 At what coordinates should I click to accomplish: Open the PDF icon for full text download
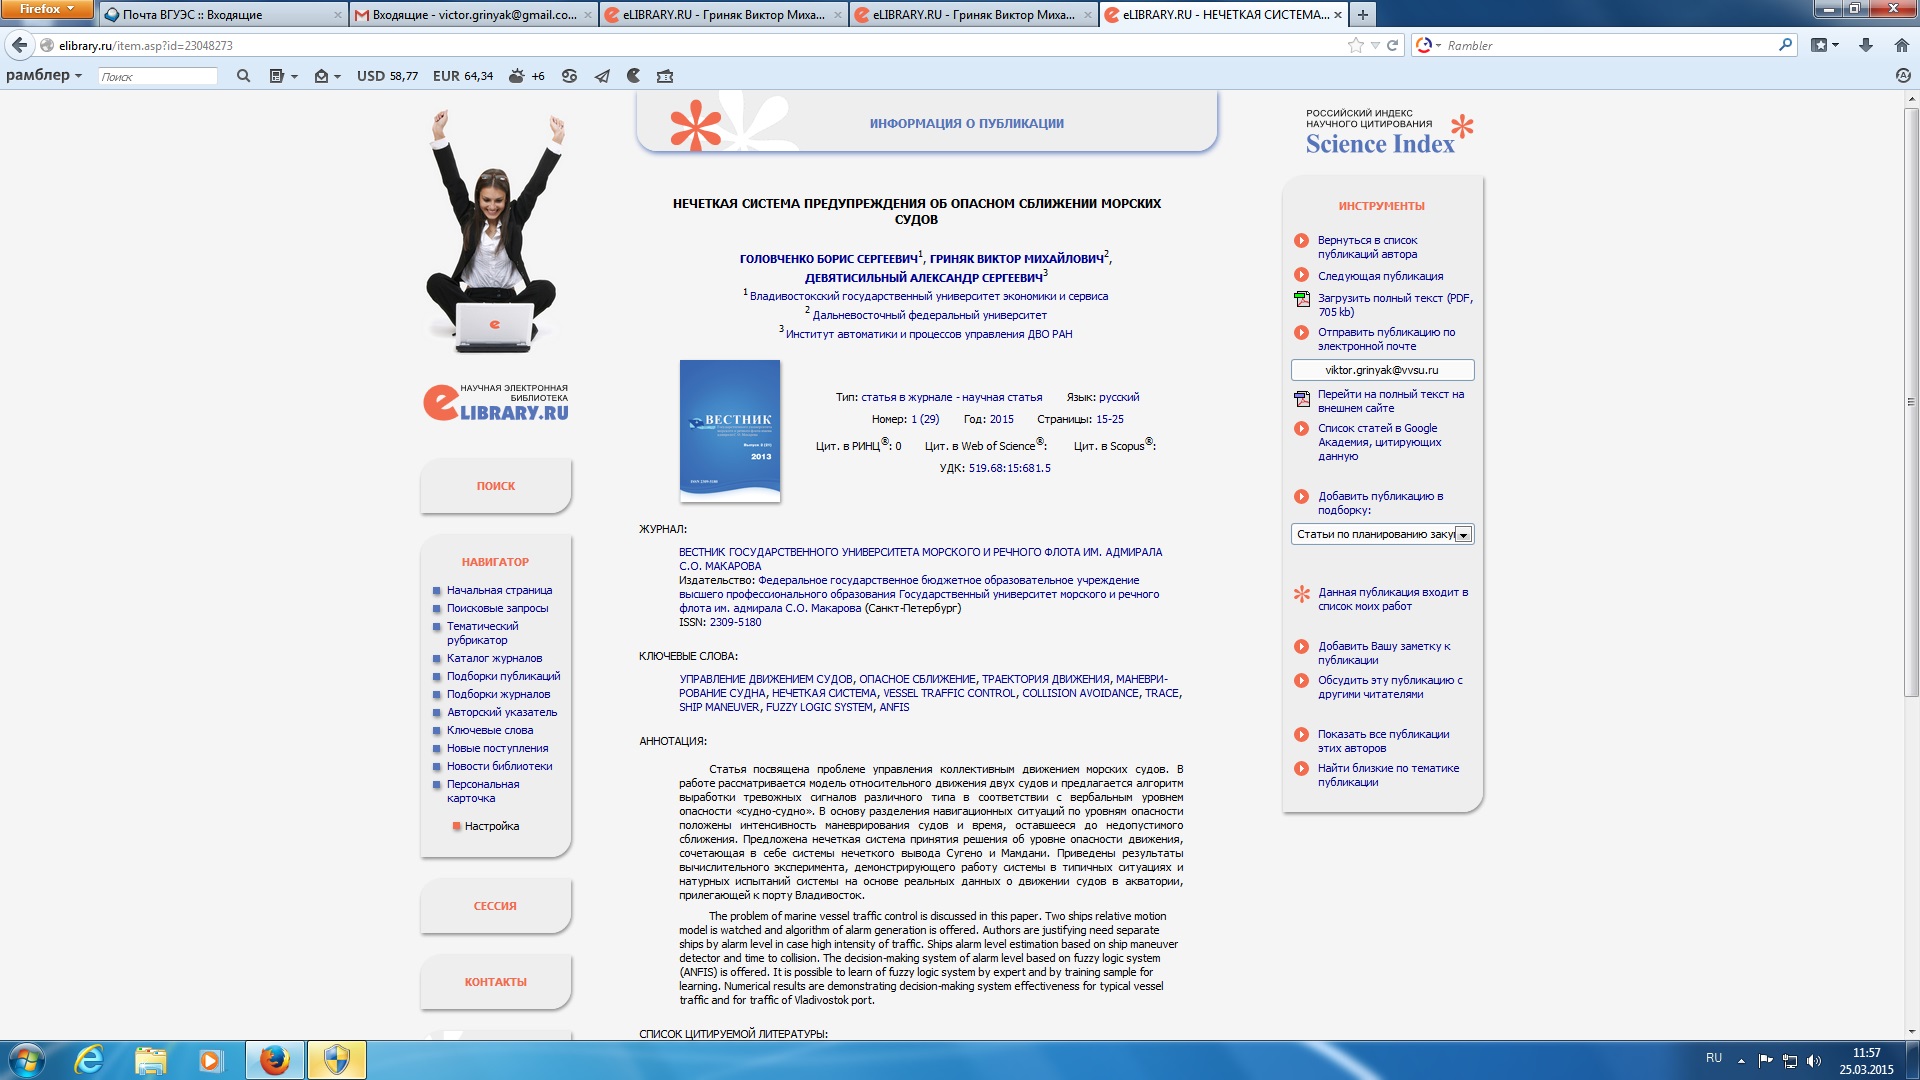click(x=1301, y=298)
